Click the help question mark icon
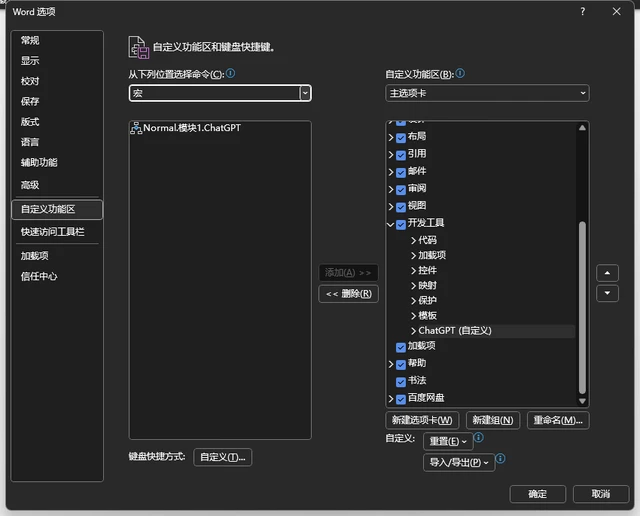 [582, 11]
